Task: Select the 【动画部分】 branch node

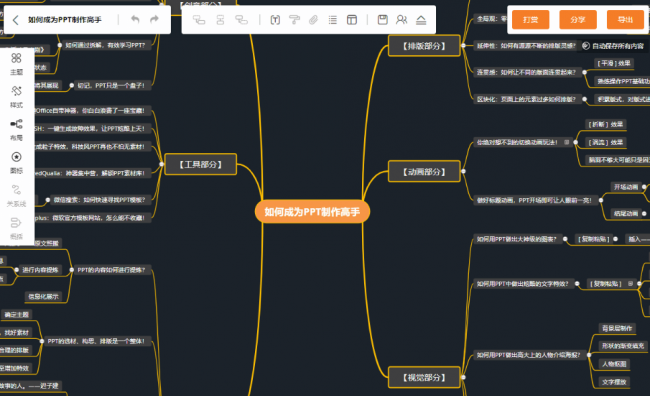Action: pos(424,171)
